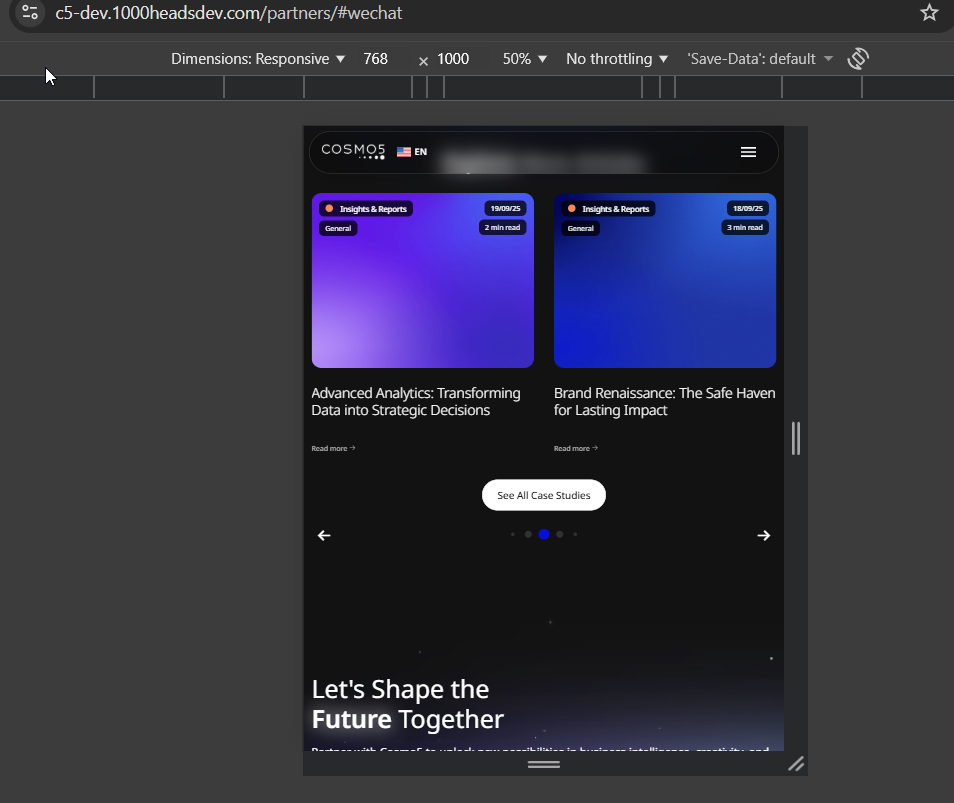
Task: Click the Cosmo5 logo
Action: 353,151
